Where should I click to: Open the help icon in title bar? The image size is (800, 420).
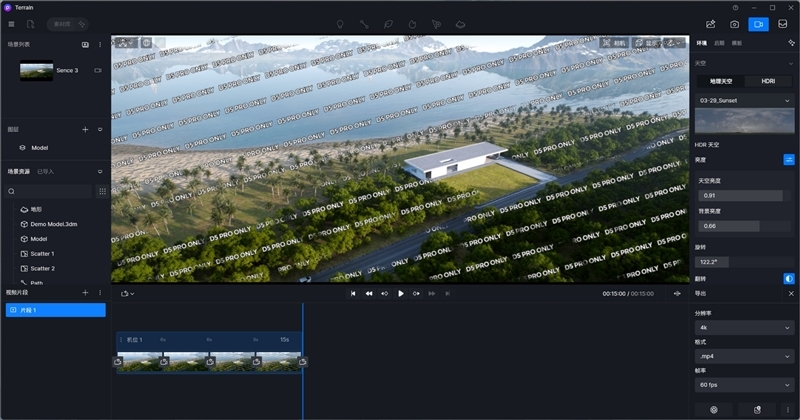(x=735, y=8)
